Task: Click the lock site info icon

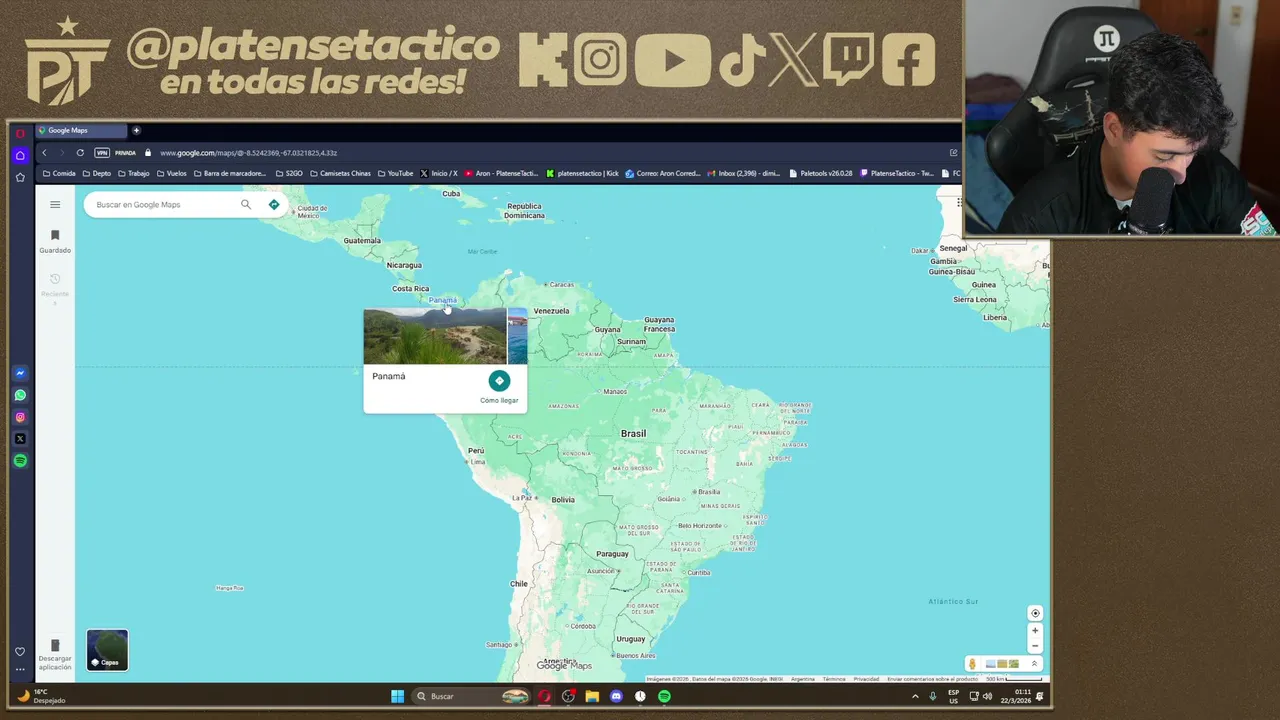Action: (x=148, y=153)
